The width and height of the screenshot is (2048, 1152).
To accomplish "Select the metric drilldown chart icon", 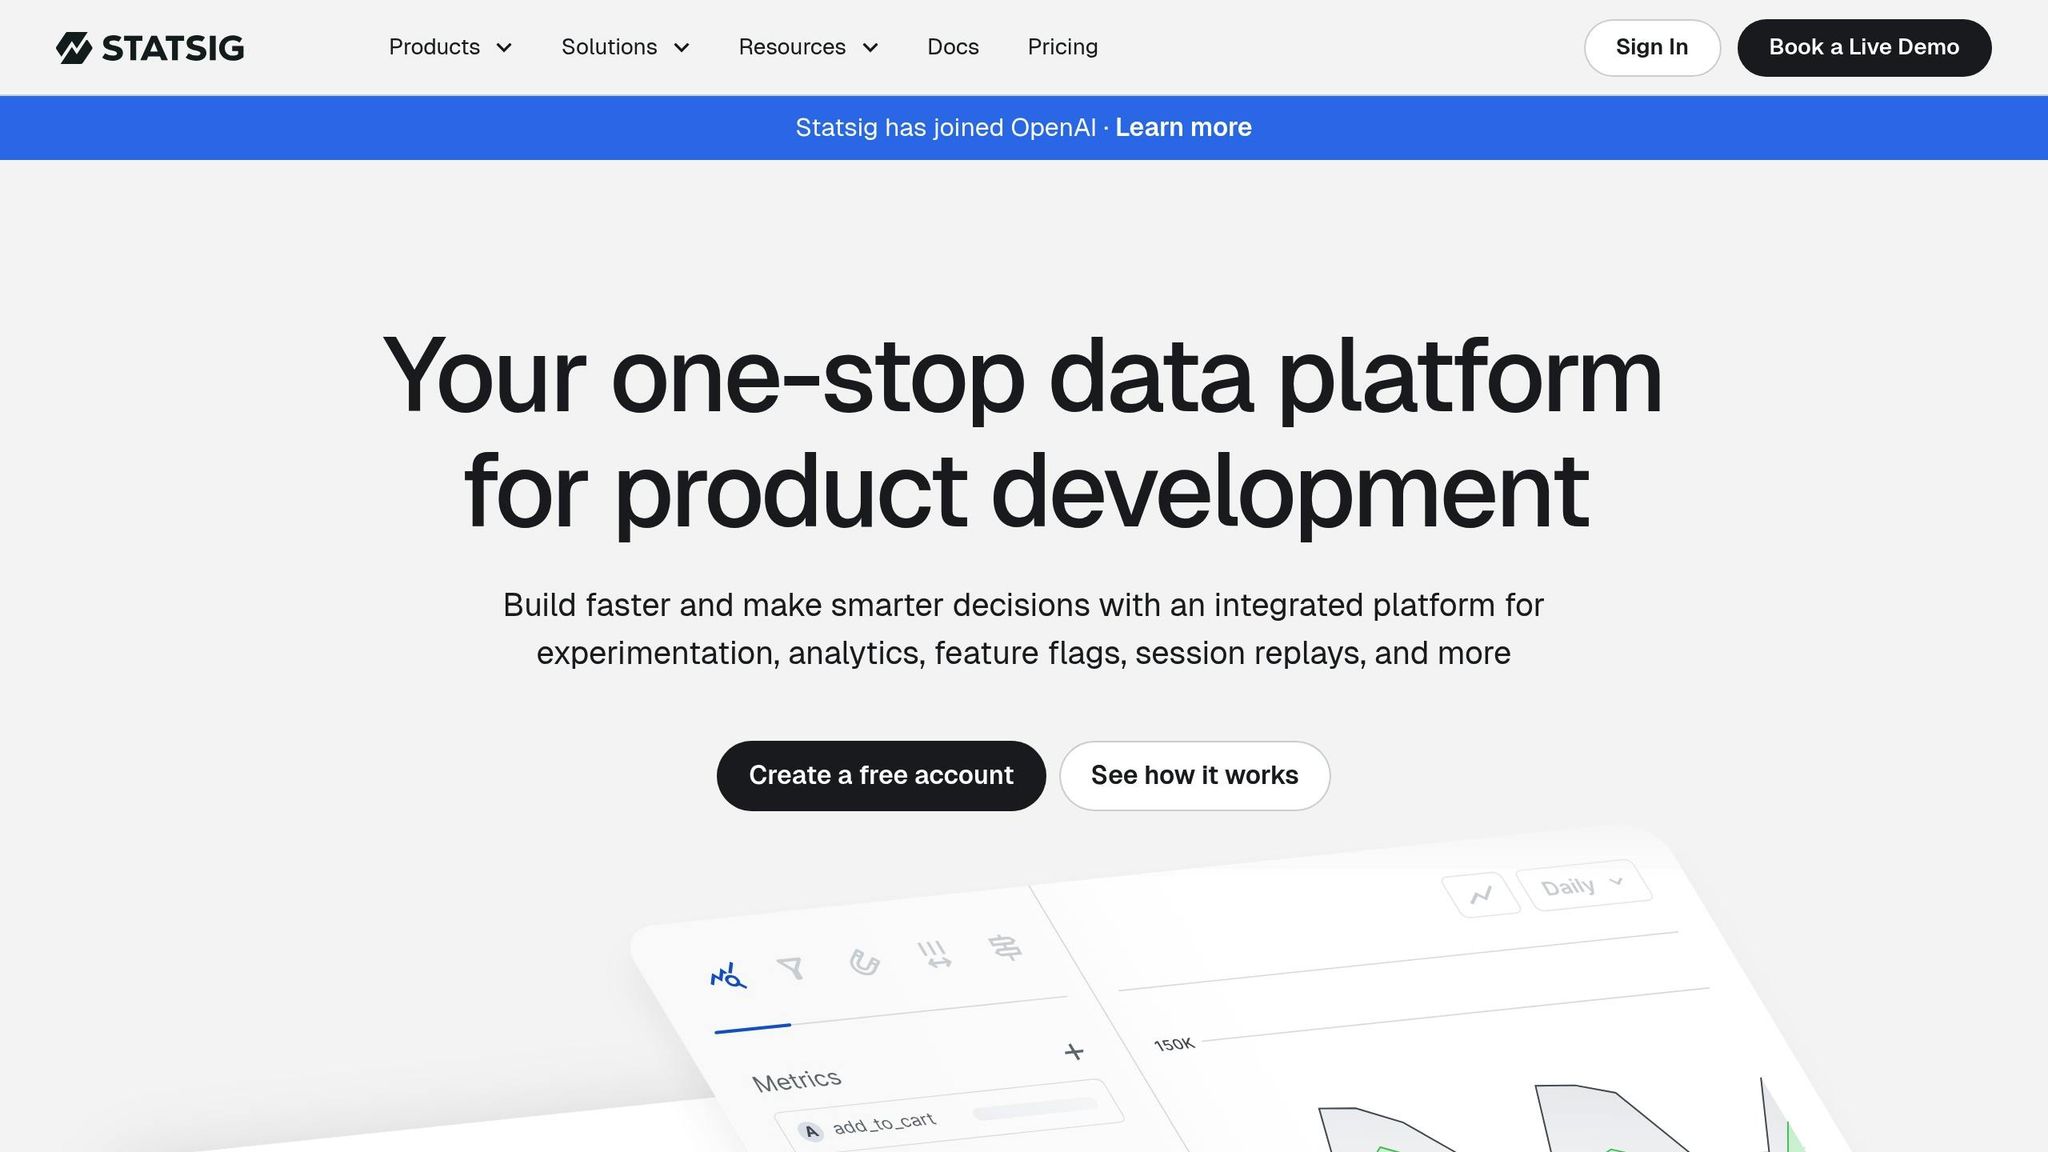I will point(728,976).
